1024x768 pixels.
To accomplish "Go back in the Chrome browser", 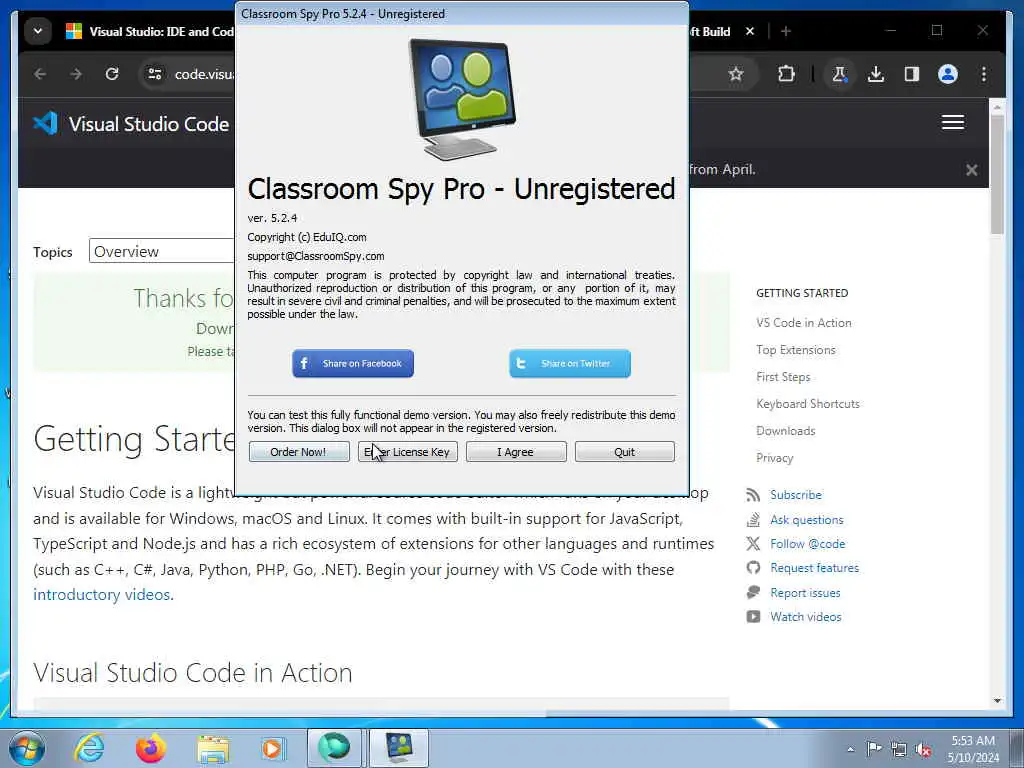I will 40,74.
